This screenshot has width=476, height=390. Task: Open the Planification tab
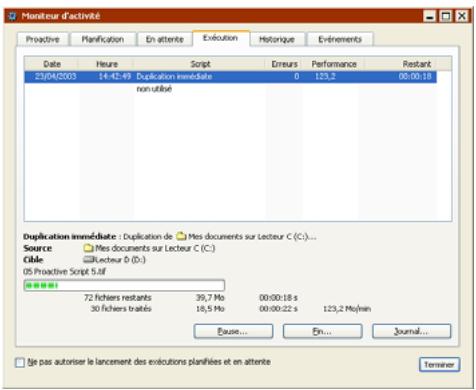(103, 39)
